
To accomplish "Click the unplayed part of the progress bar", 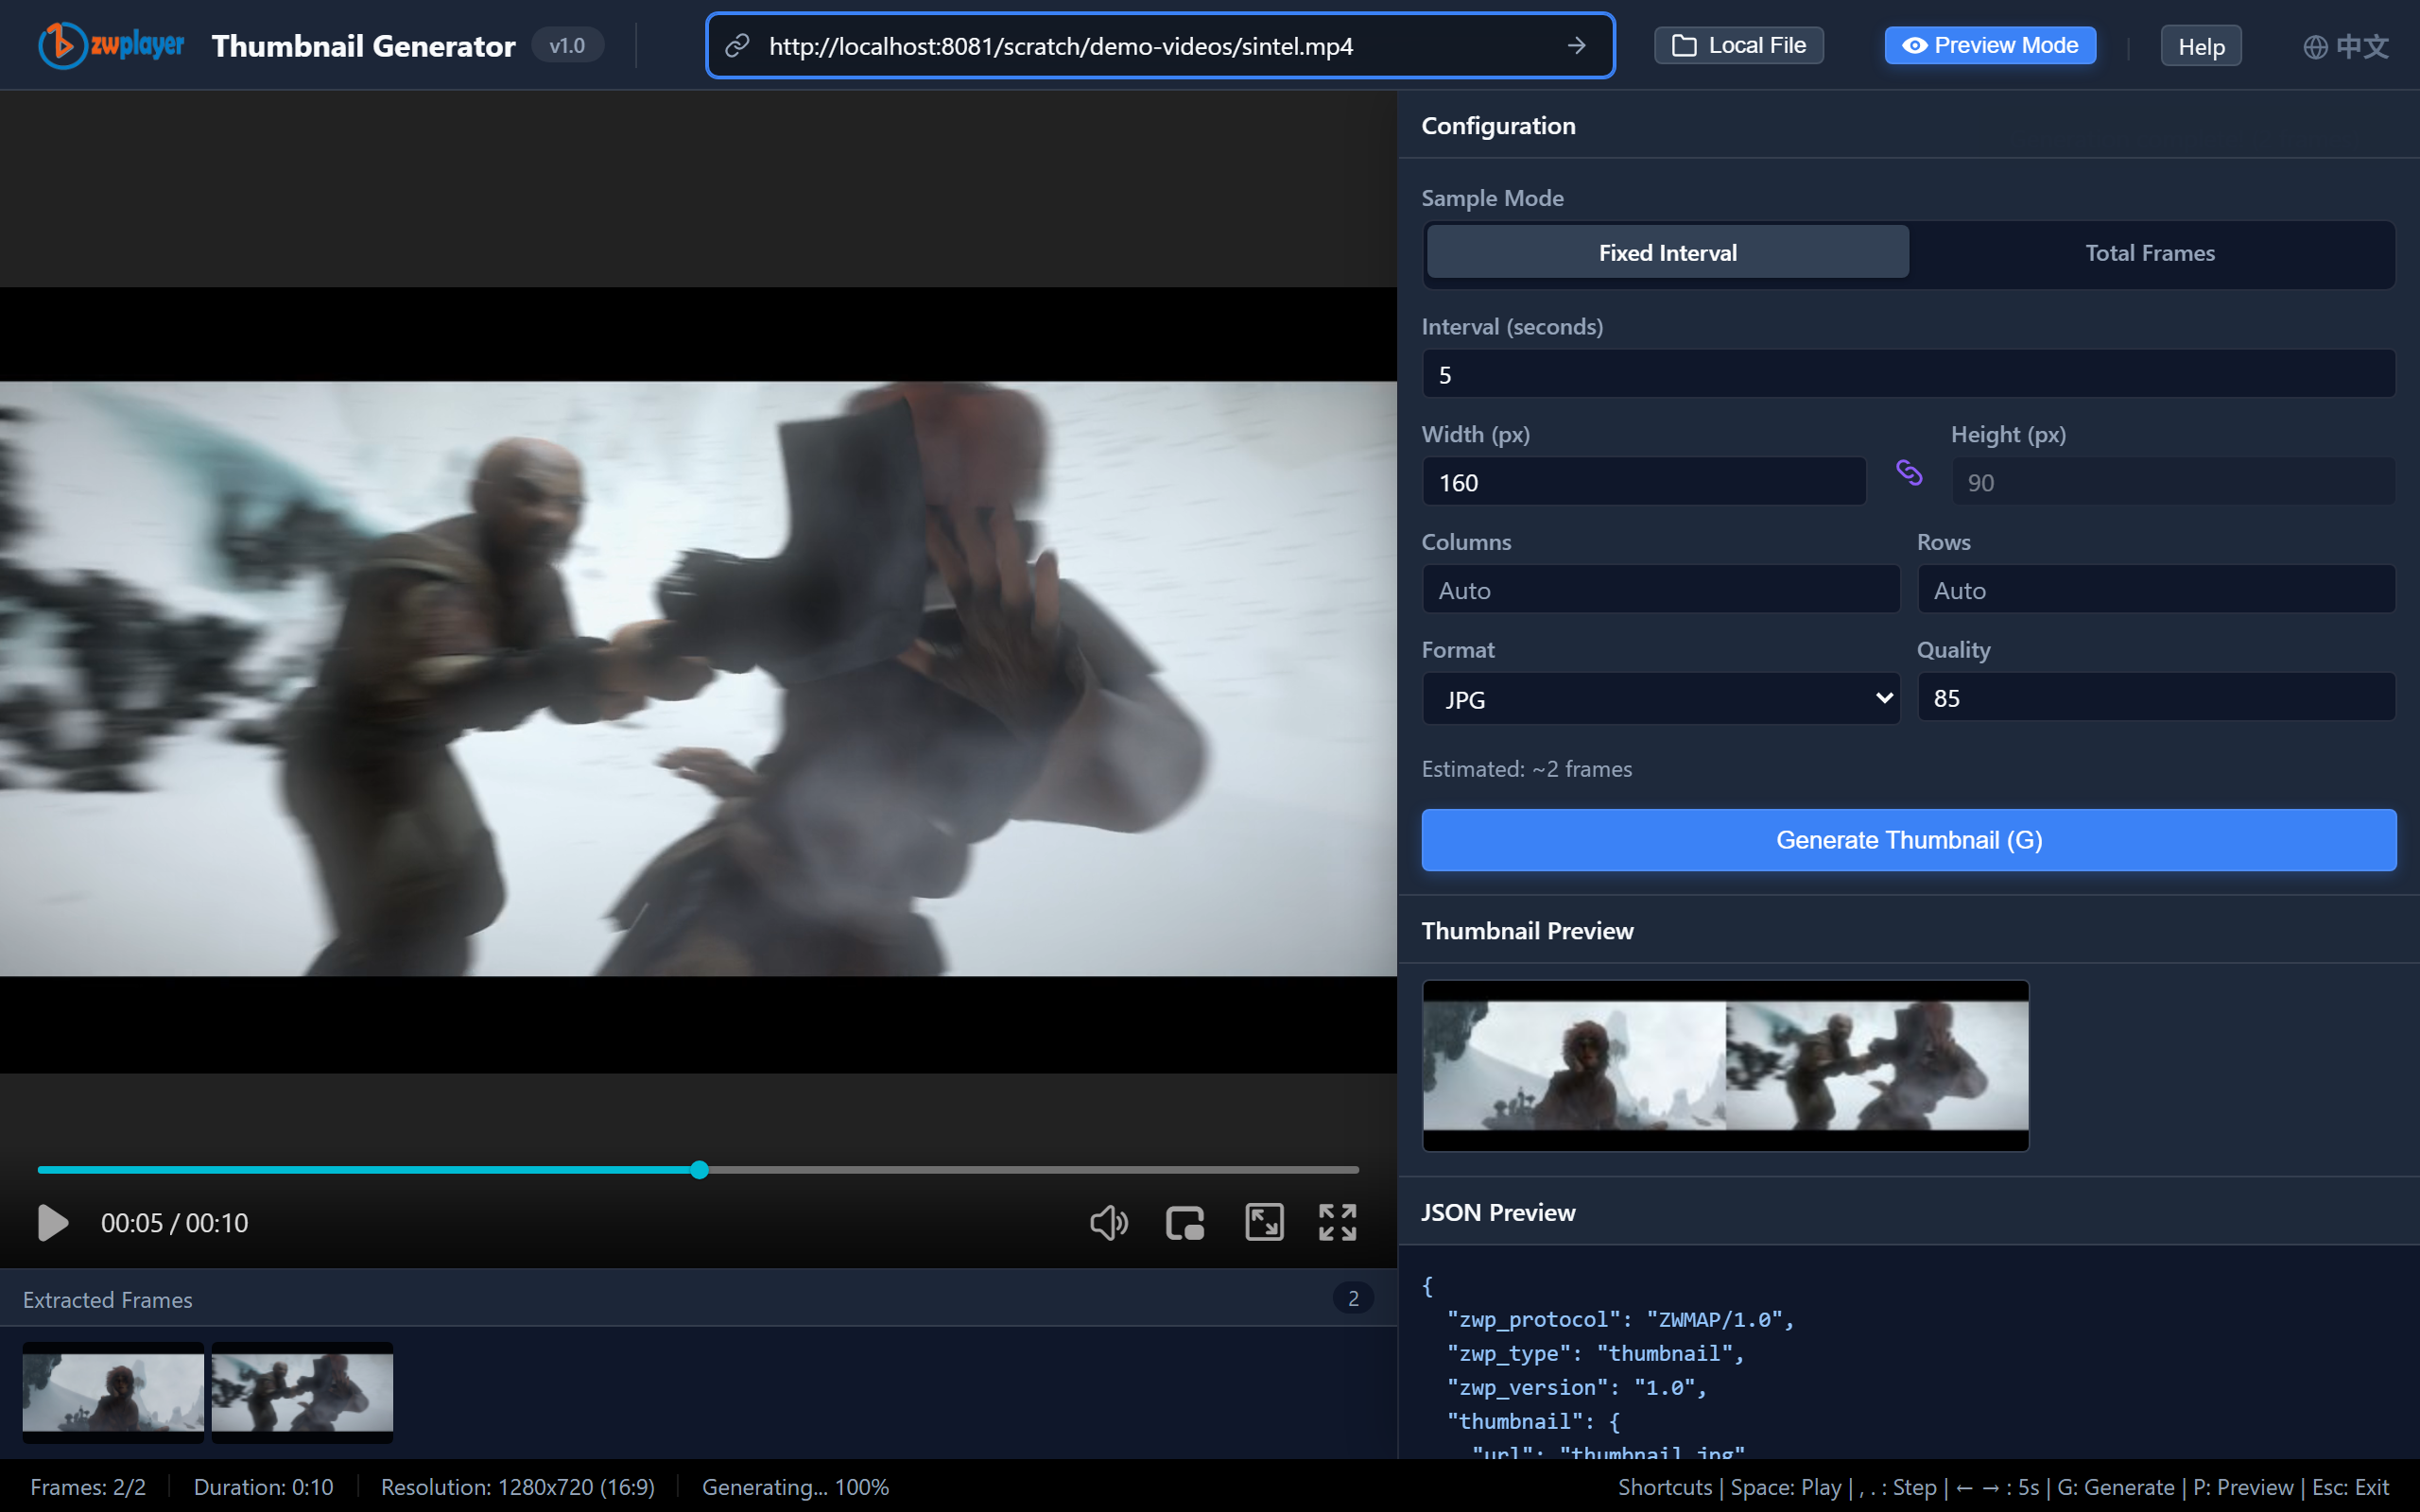I will pyautogui.click(x=1034, y=1170).
